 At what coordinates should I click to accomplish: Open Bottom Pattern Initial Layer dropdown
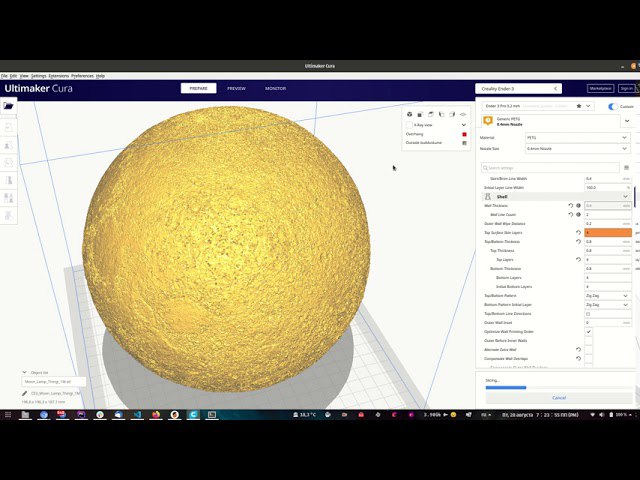tap(608, 305)
